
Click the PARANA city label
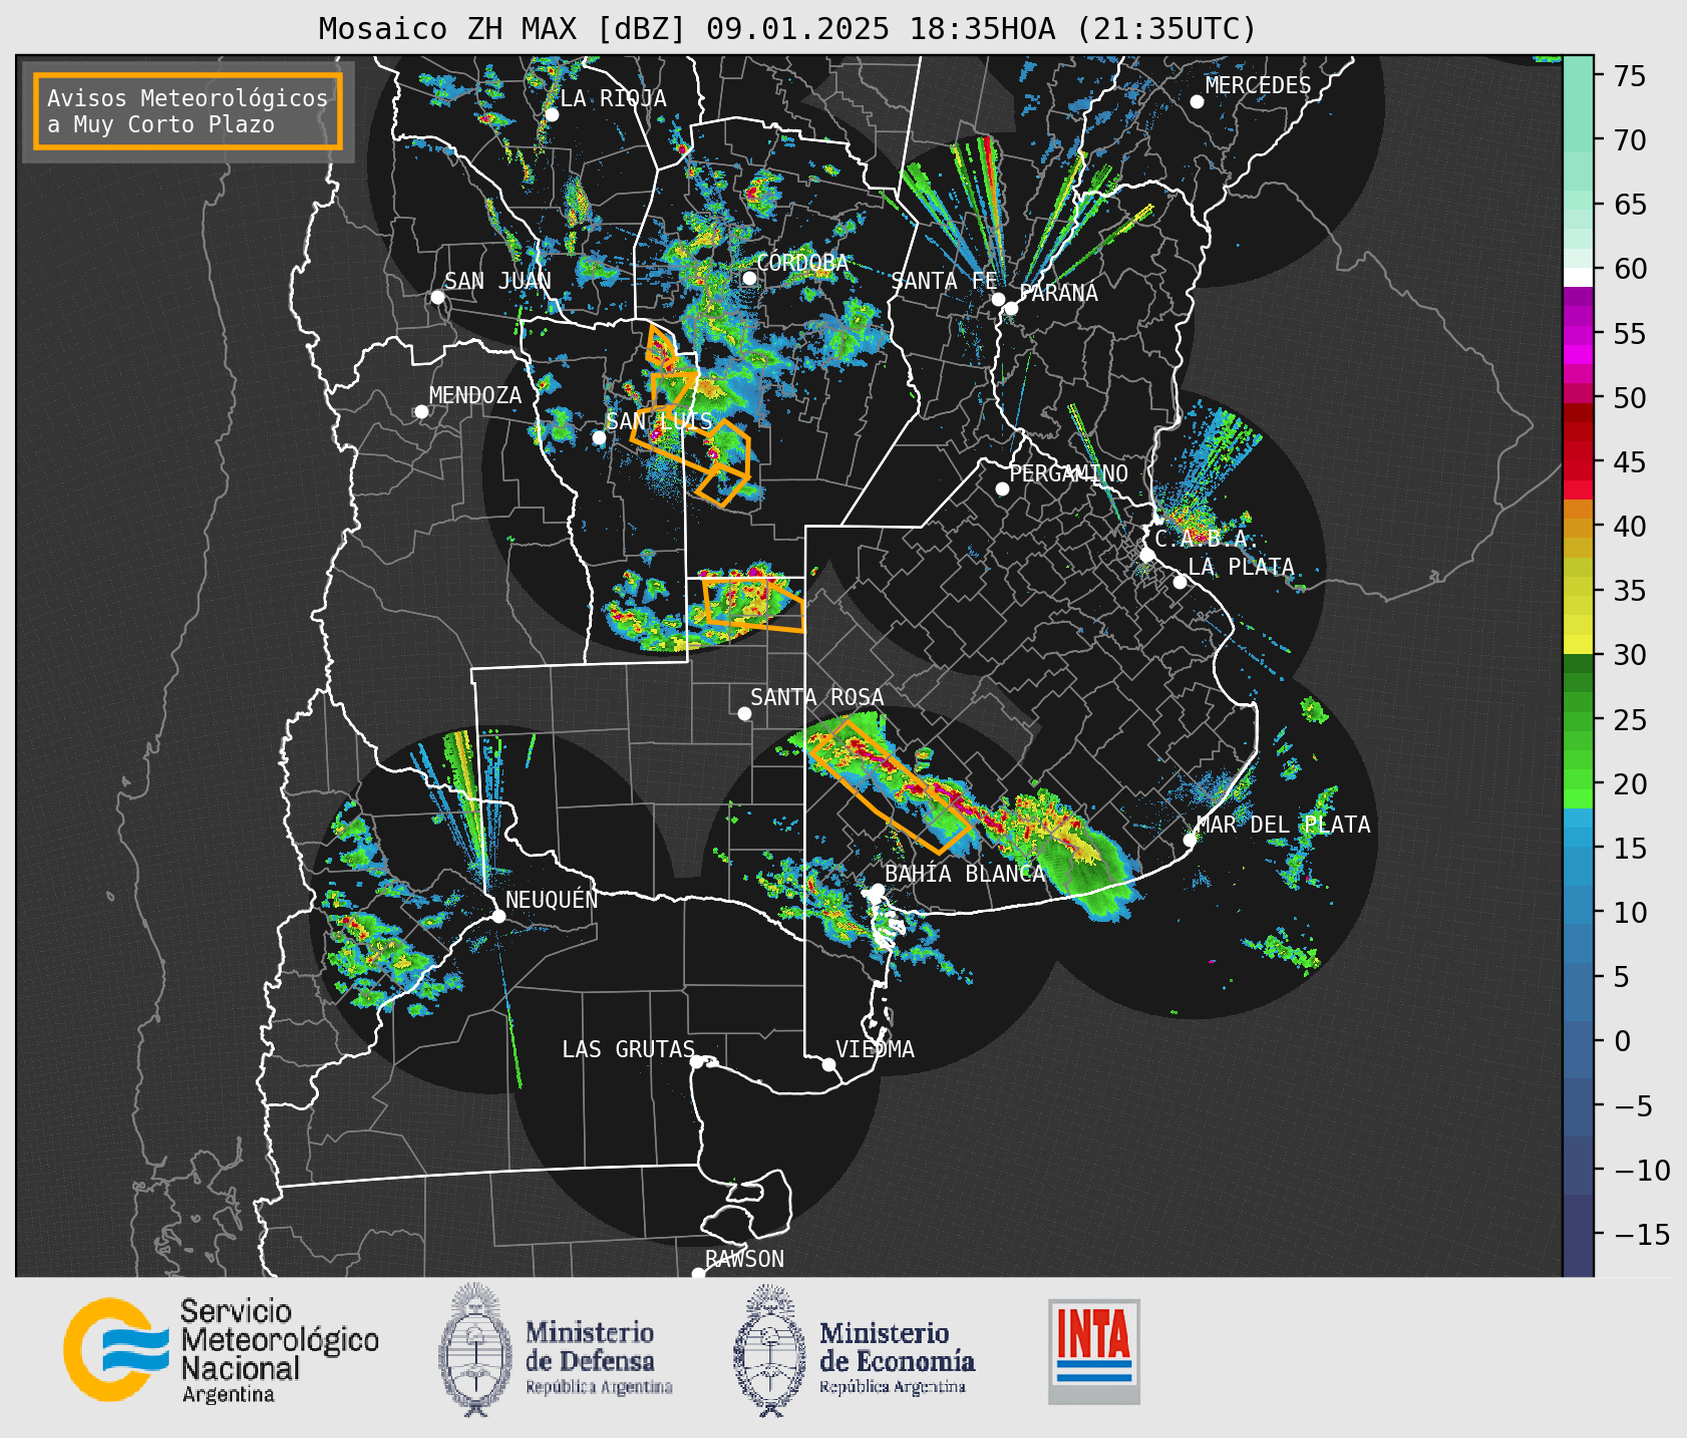pyautogui.click(x=1058, y=293)
